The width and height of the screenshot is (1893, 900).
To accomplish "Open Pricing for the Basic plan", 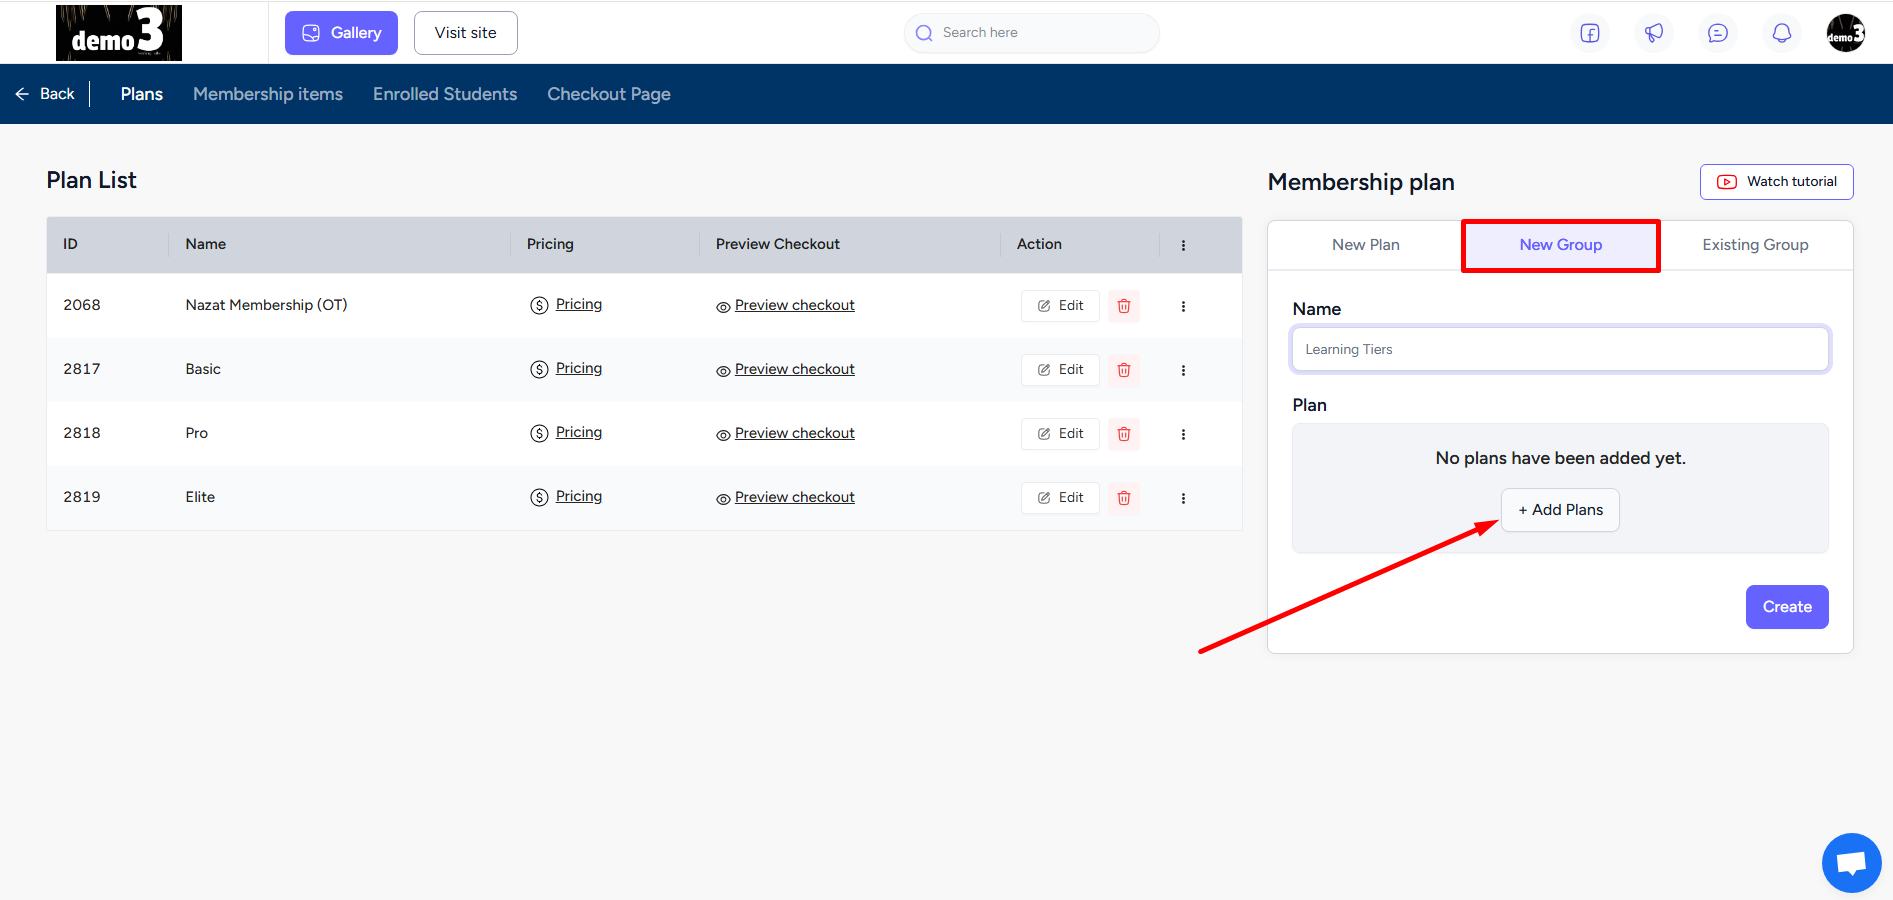I will (567, 369).
